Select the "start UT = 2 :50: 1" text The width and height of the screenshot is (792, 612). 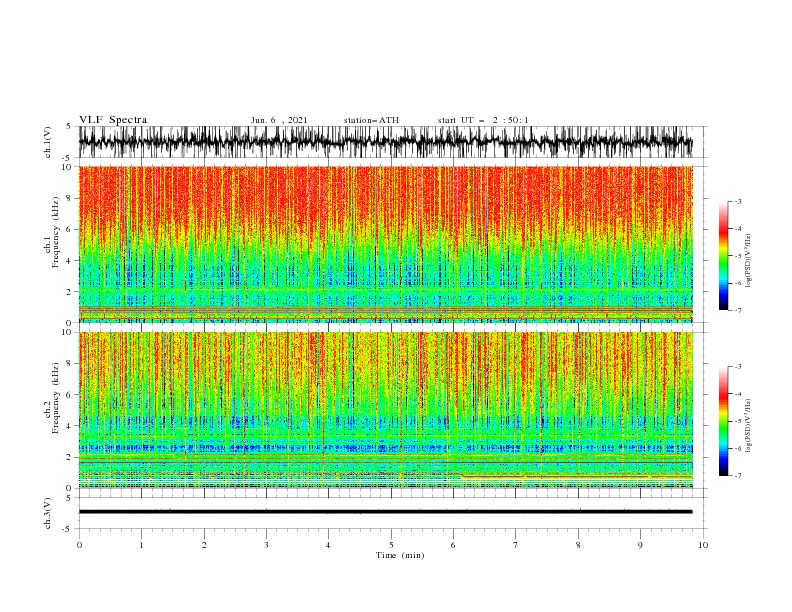pyautogui.click(x=483, y=120)
